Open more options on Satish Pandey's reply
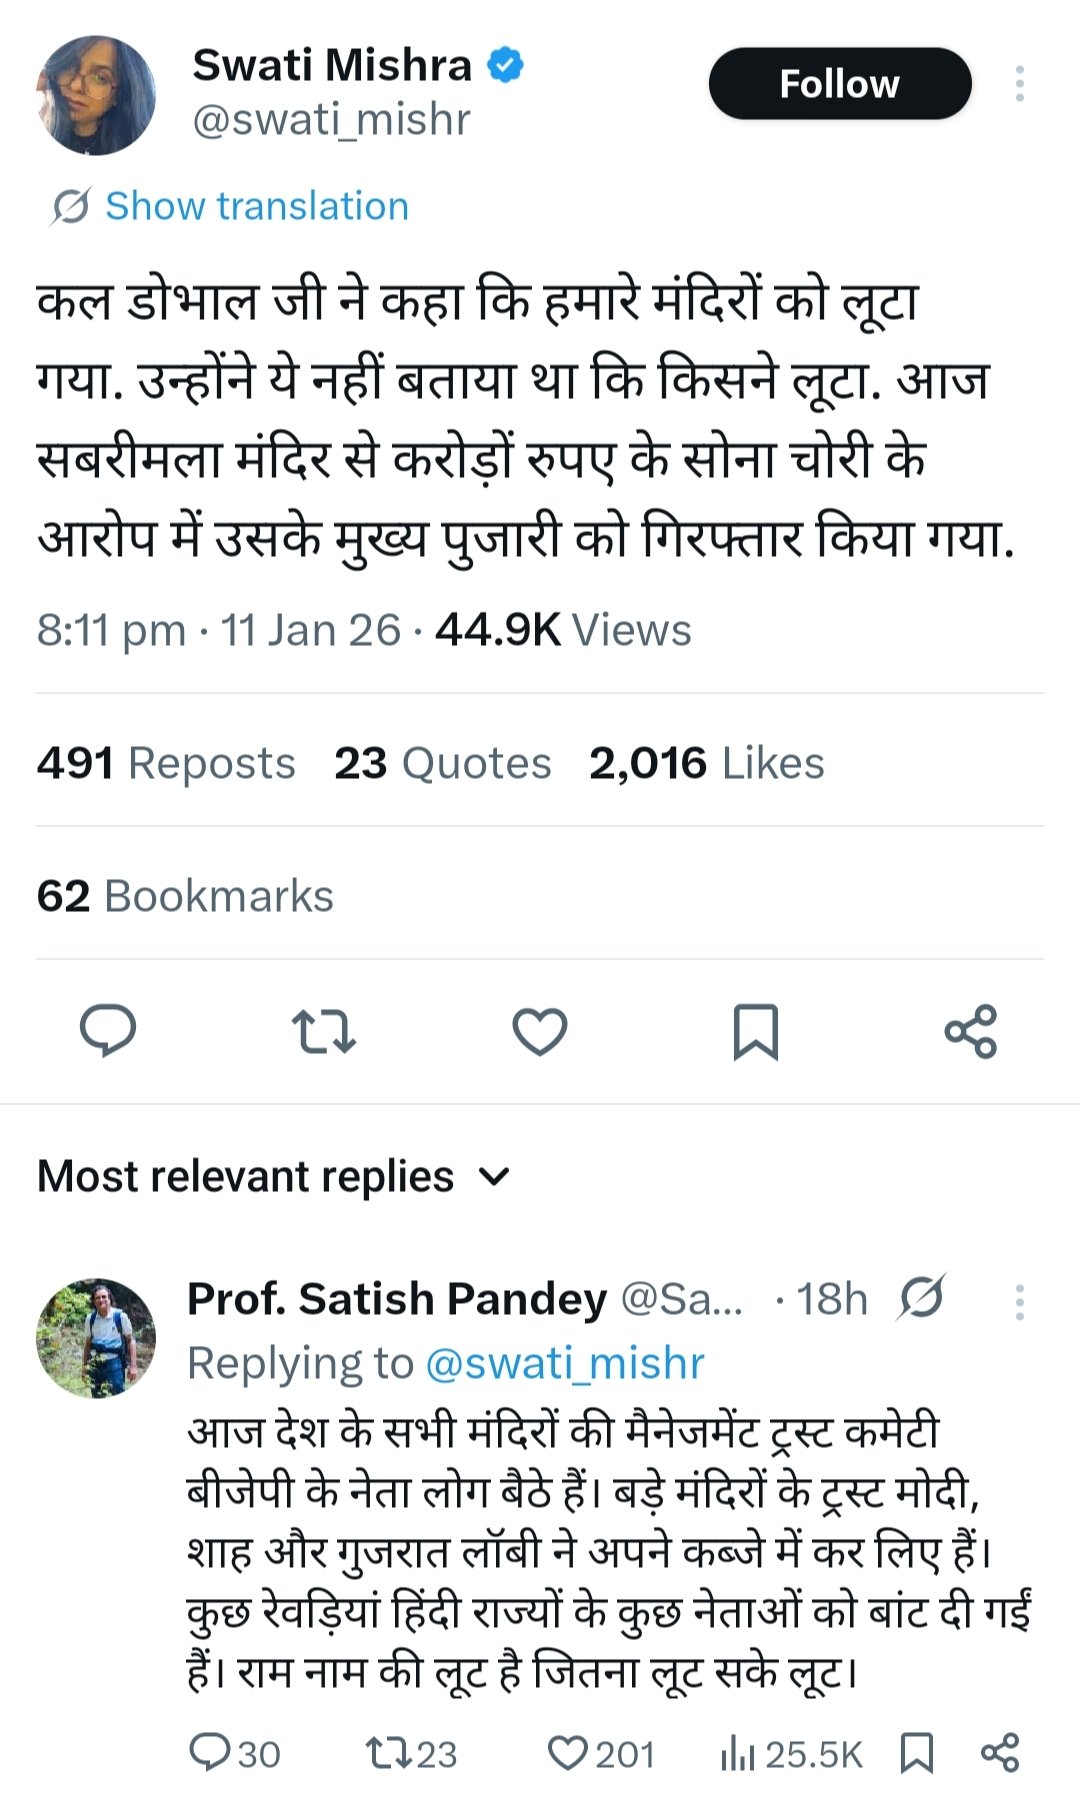This screenshot has height=1799, width=1080. [1019, 1301]
